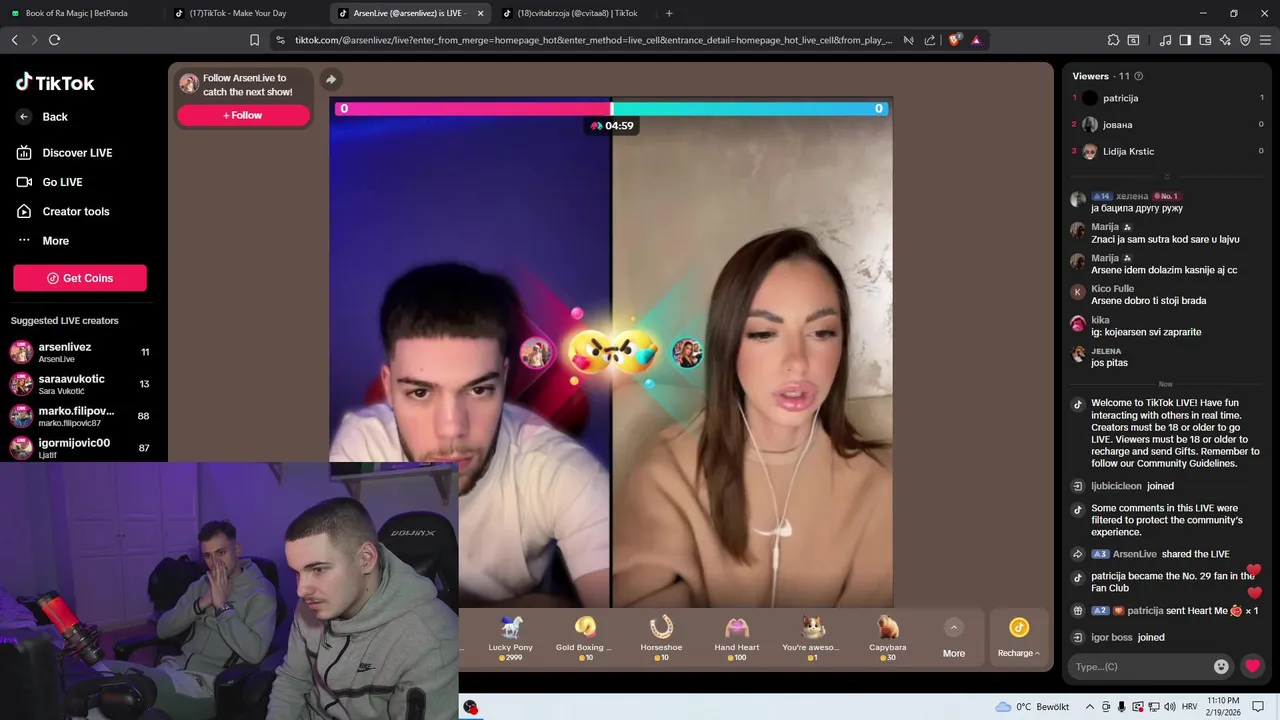The width and height of the screenshot is (1280, 720).
Task: Open the Recharge coins menu
Action: pyautogui.click(x=1019, y=638)
